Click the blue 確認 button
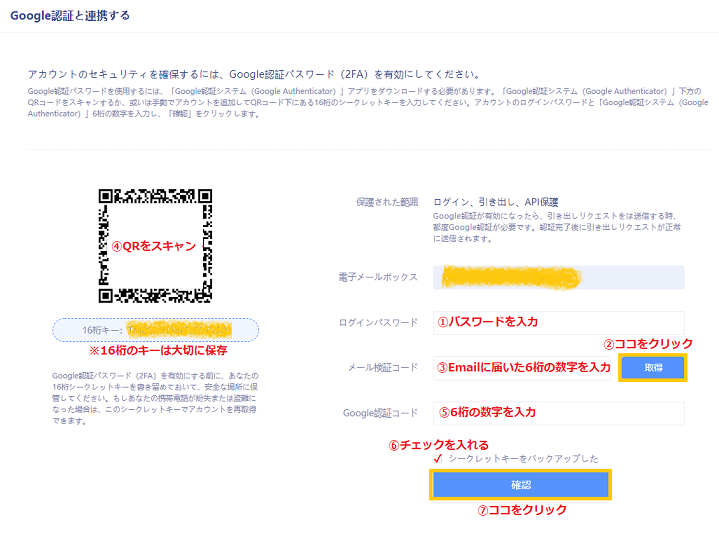Viewport: 719px width, 534px height. click(x=520, y=485)
